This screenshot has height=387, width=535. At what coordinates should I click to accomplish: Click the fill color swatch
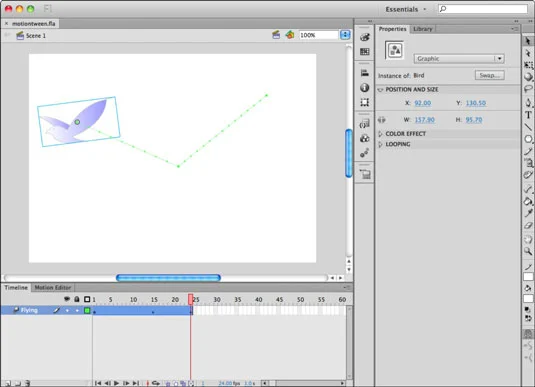[528, 299]
